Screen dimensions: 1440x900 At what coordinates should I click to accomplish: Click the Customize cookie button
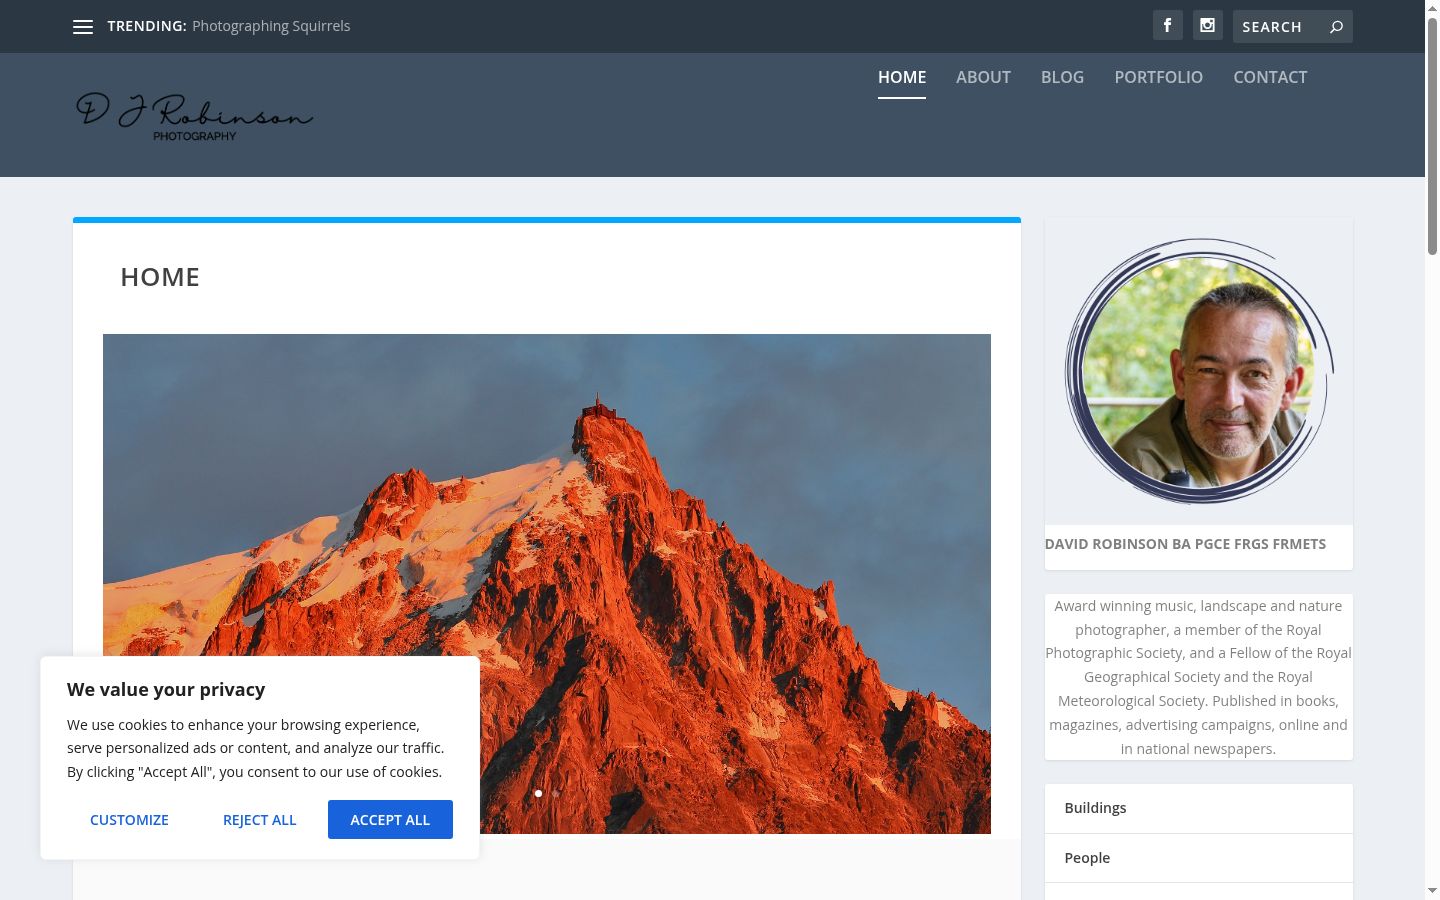point(129,820)
